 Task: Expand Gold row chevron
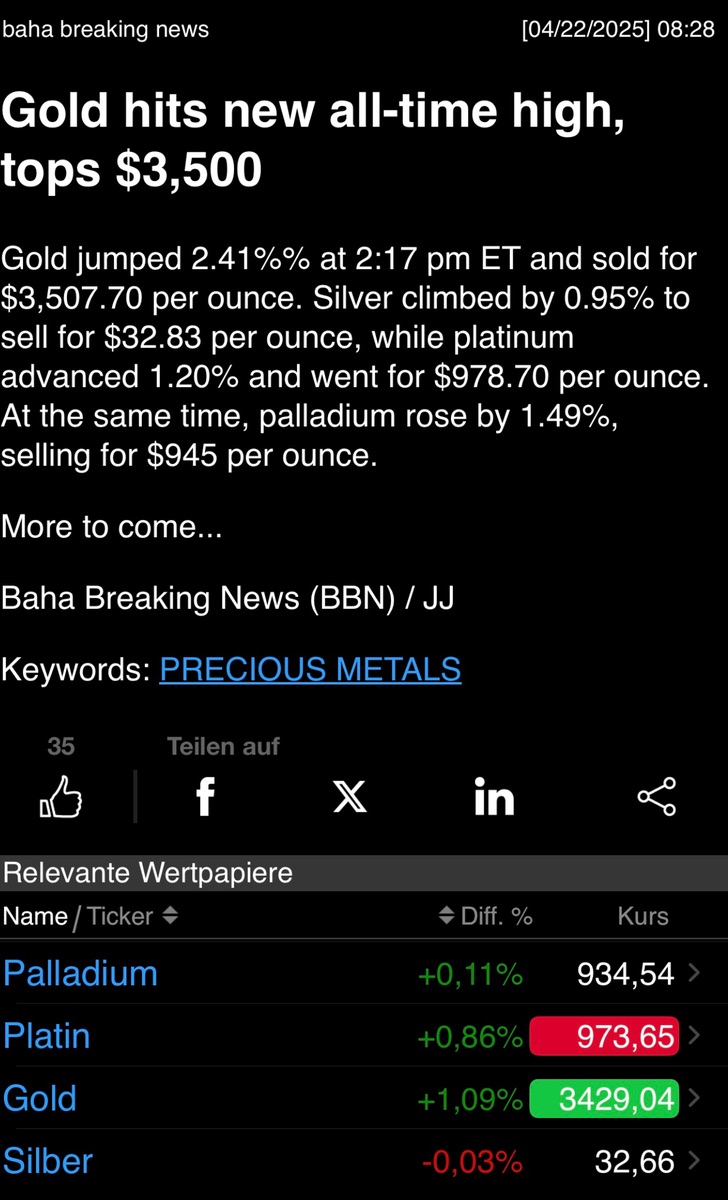[x=696, y=1098]
